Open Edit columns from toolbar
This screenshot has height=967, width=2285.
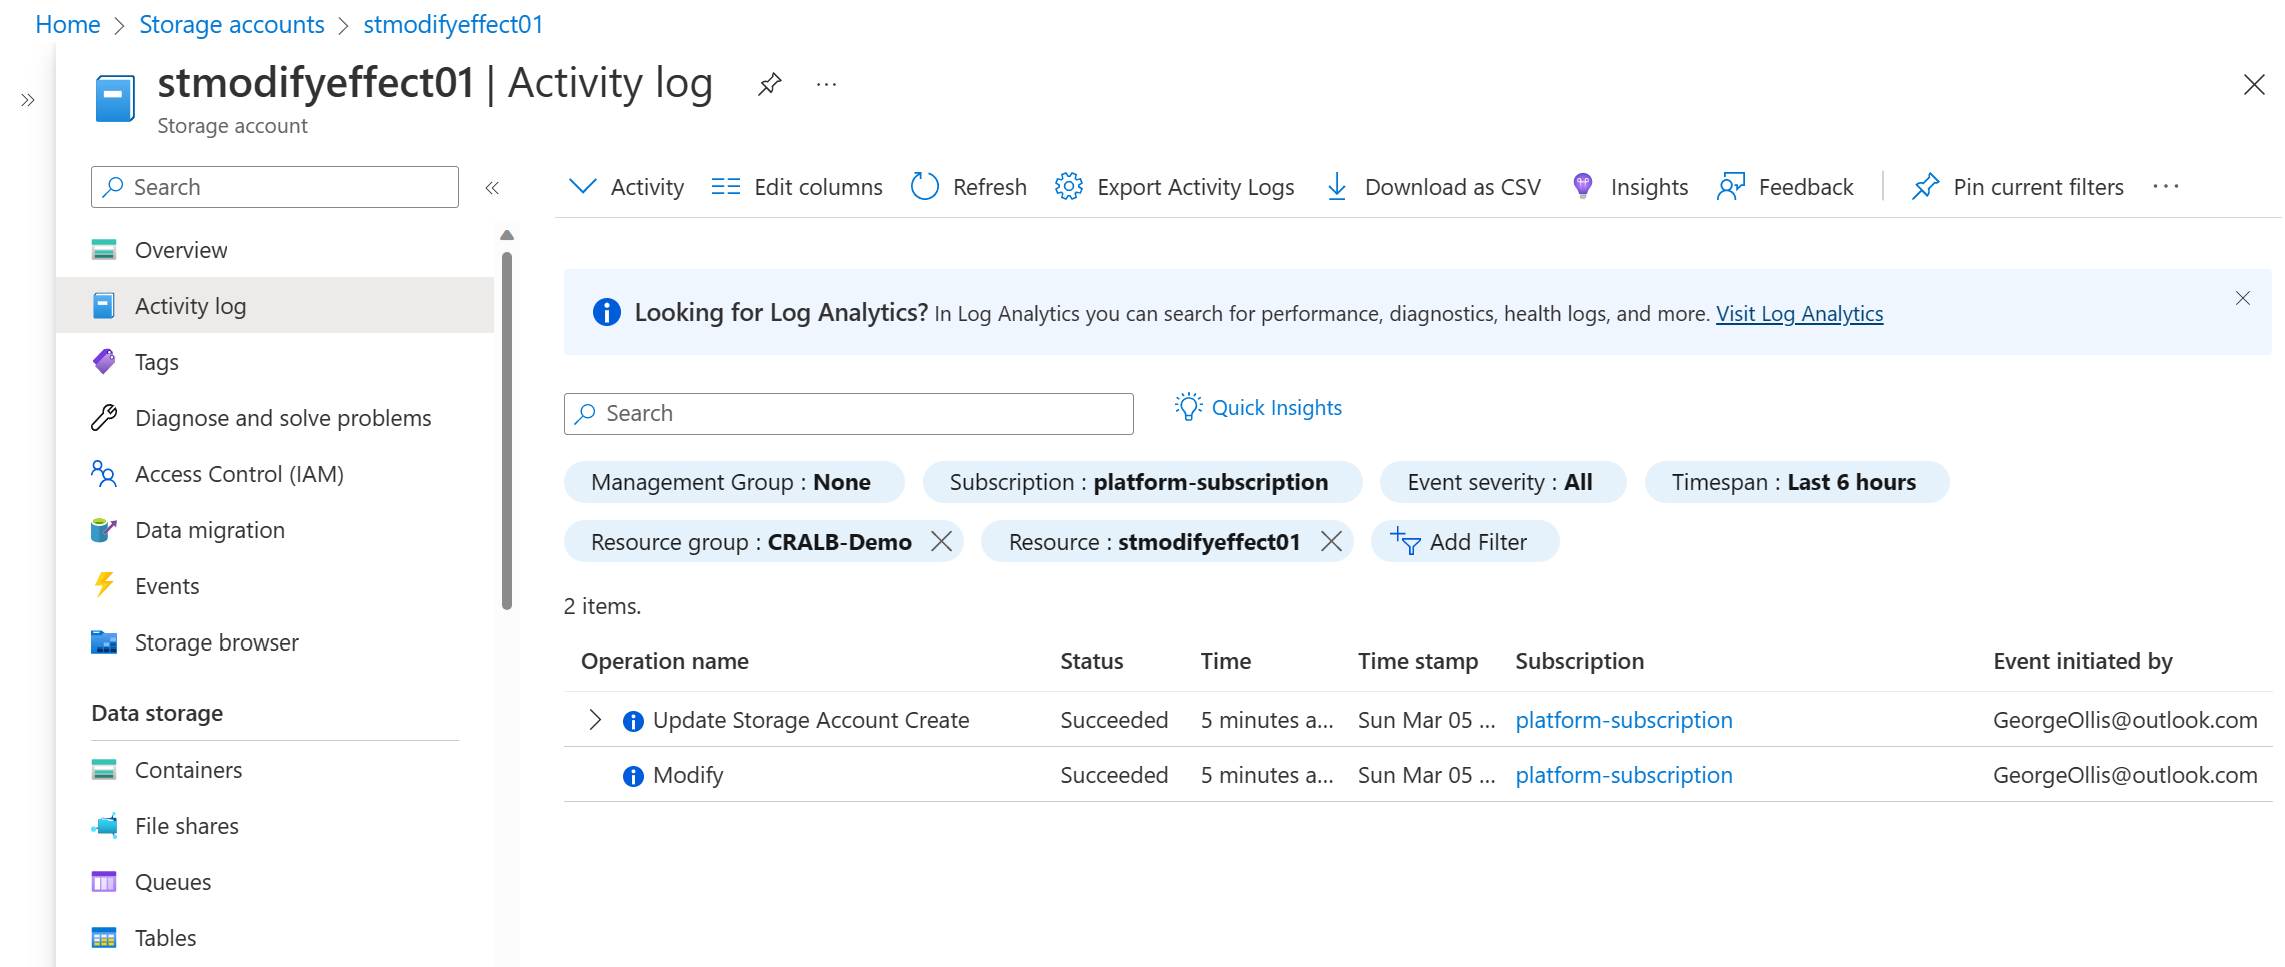pyautogui.click(x=797, y=187)
